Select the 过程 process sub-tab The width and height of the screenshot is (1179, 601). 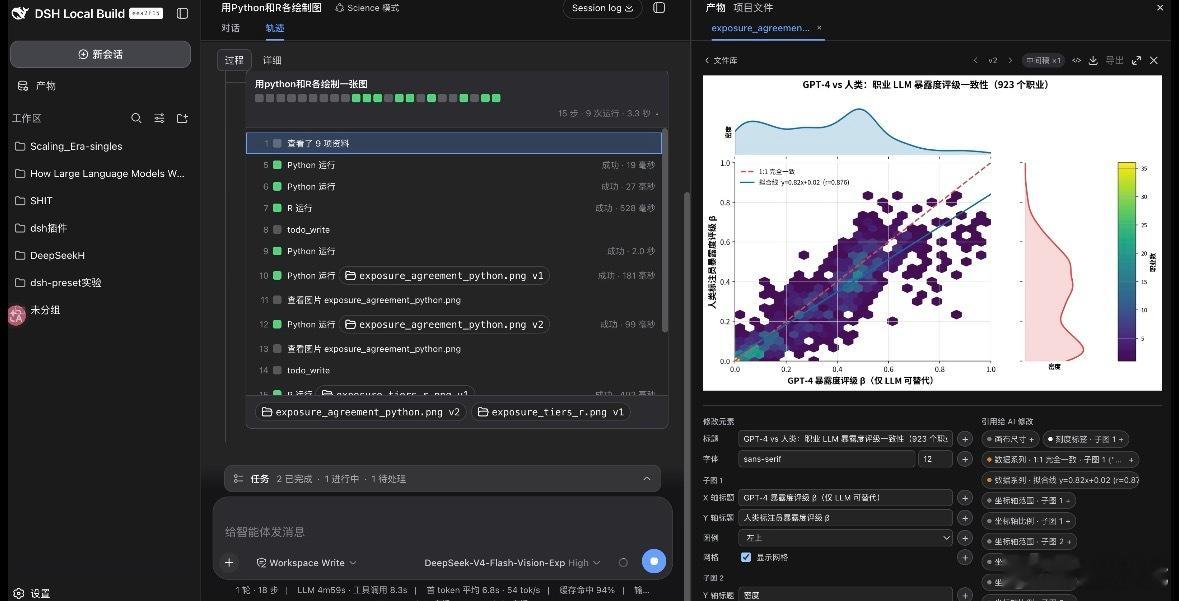click(x=234, y=60)
